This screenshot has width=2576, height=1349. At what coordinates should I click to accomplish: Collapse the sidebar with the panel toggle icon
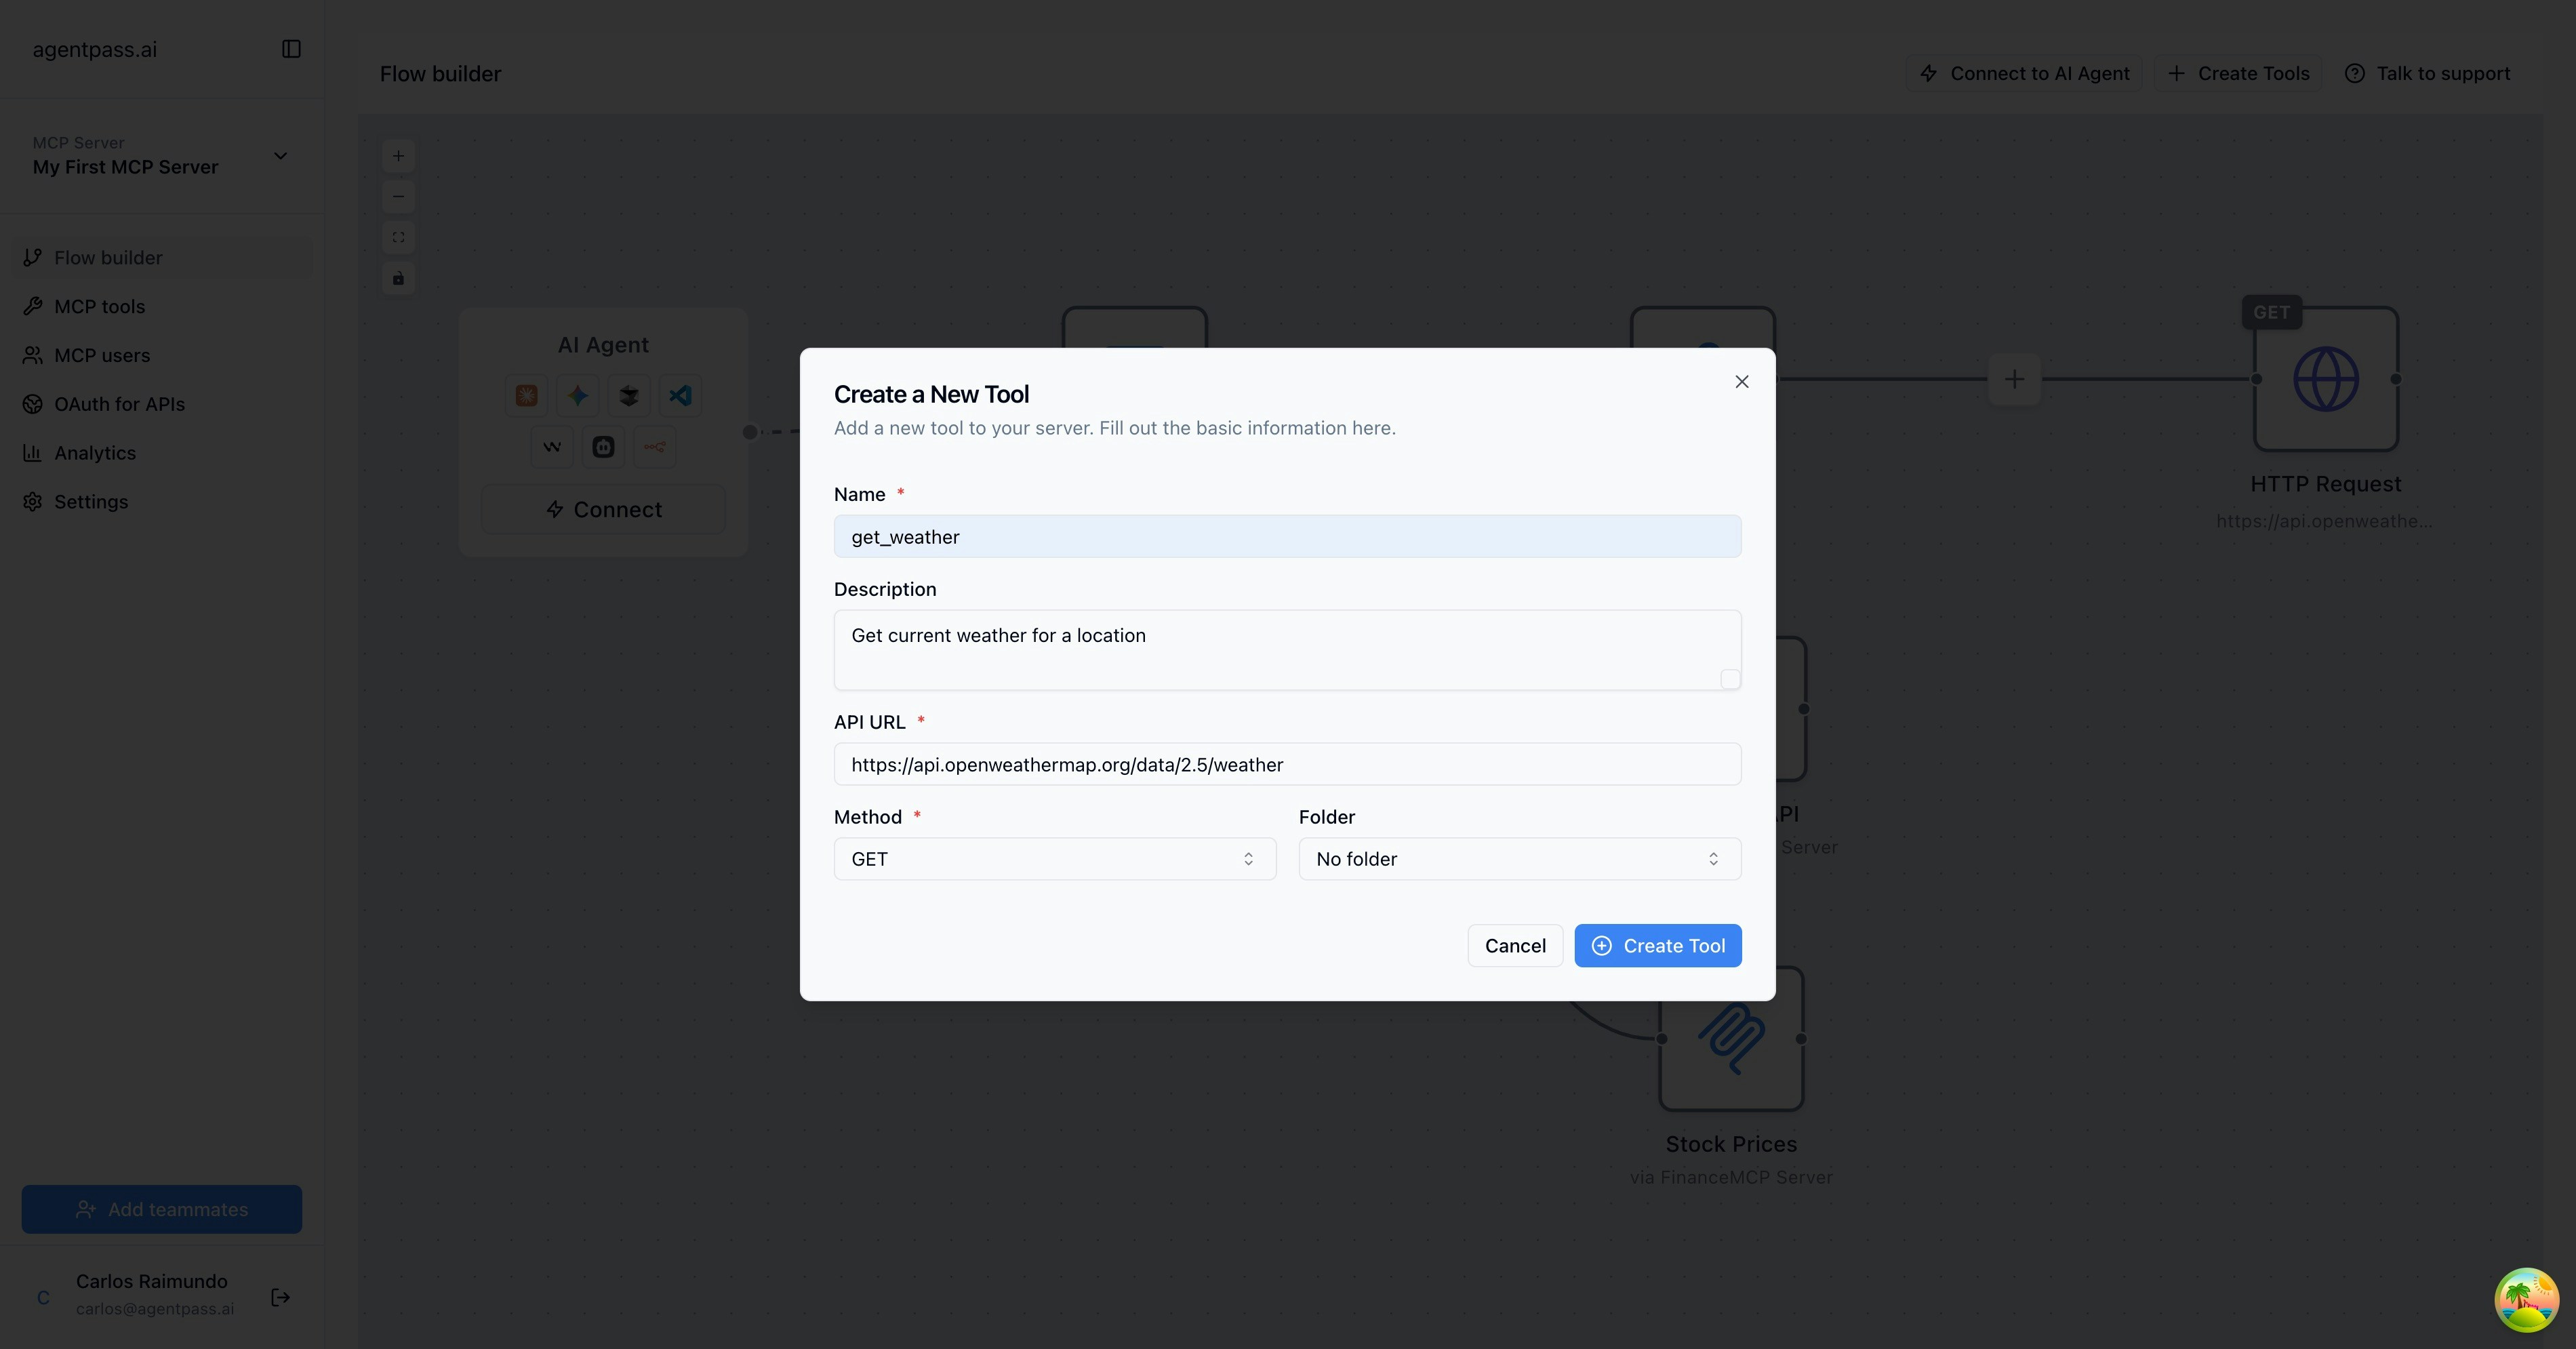point(291,49)
